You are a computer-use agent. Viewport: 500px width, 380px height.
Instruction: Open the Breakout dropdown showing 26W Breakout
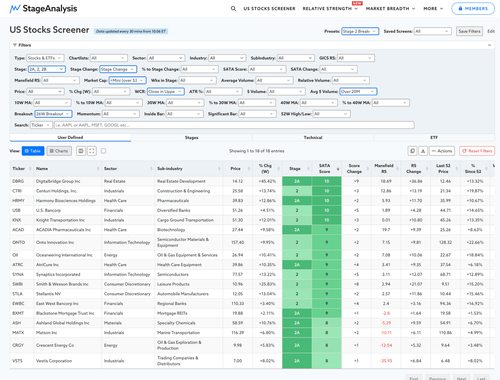point(53,114)
